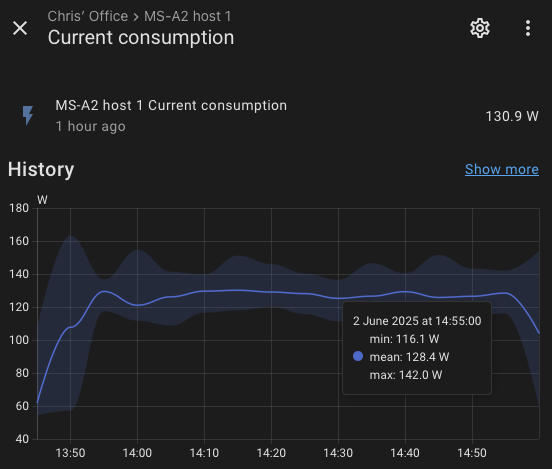Click the History section heading

41,169
